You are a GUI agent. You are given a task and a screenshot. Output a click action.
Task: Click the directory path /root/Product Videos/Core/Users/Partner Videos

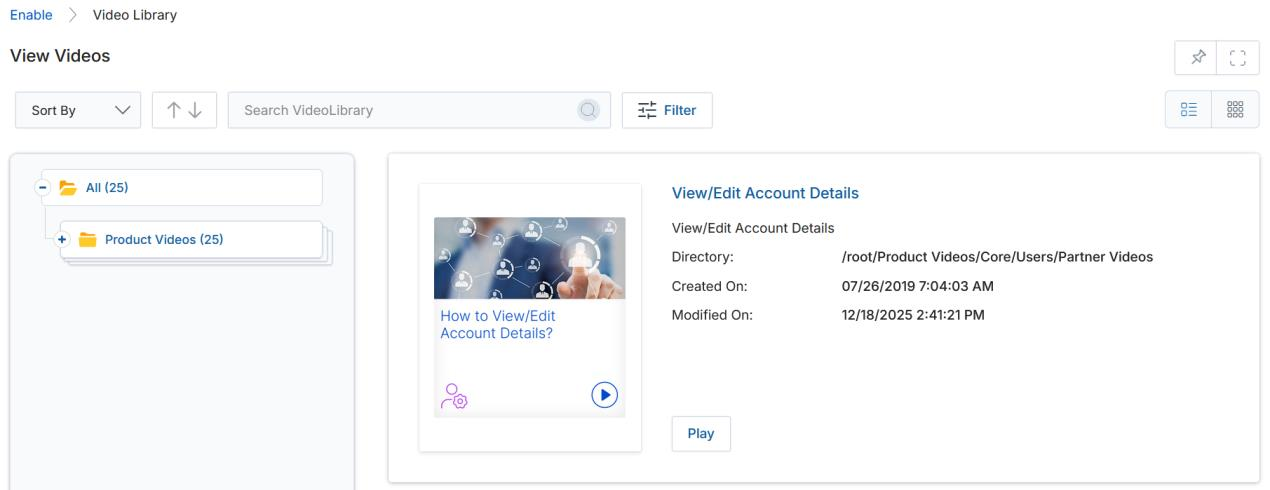tap(998, 257)
